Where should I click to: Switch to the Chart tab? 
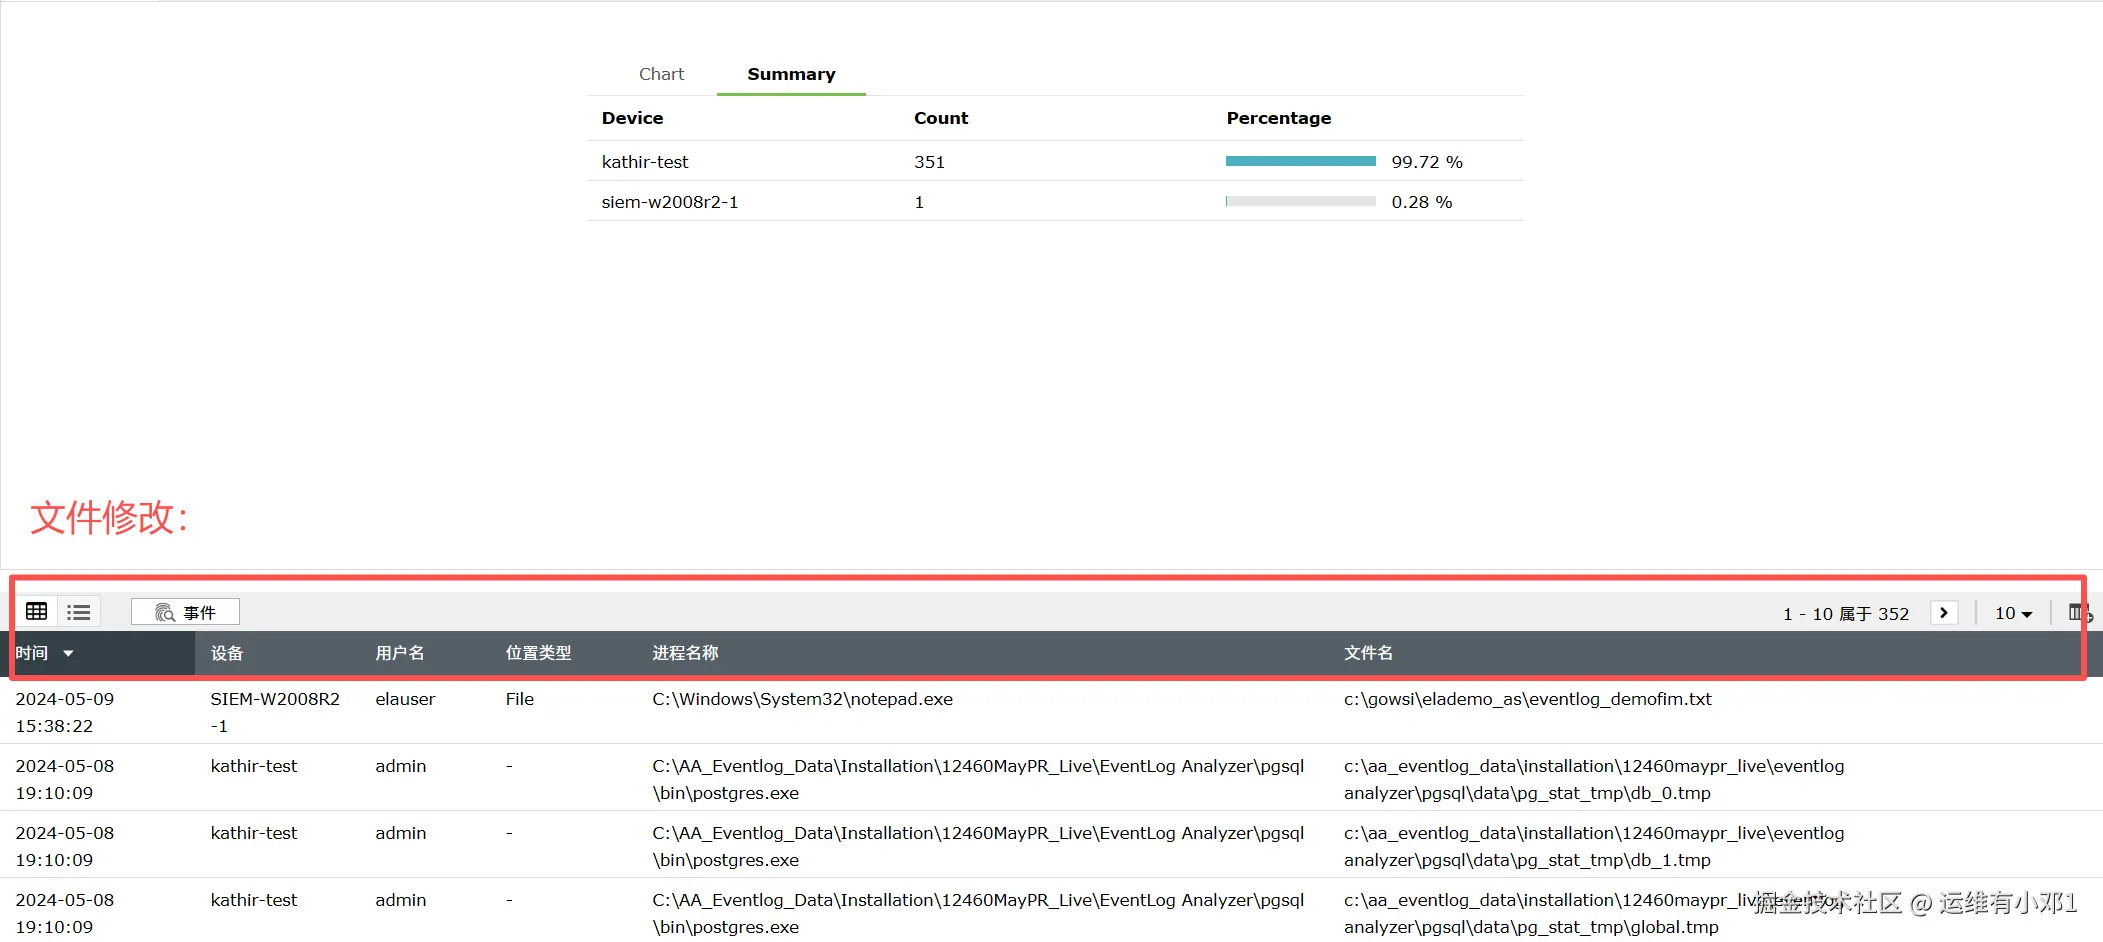pos(661,74)
